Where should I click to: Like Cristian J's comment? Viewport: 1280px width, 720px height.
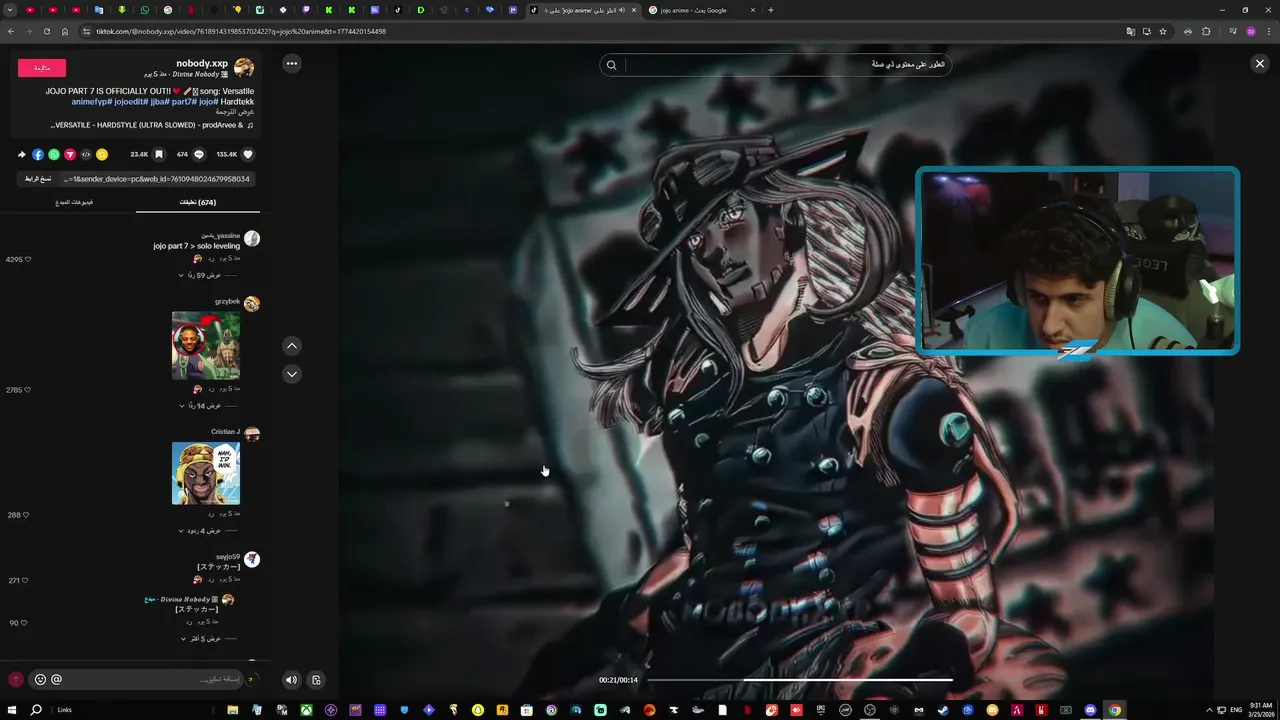26,515
